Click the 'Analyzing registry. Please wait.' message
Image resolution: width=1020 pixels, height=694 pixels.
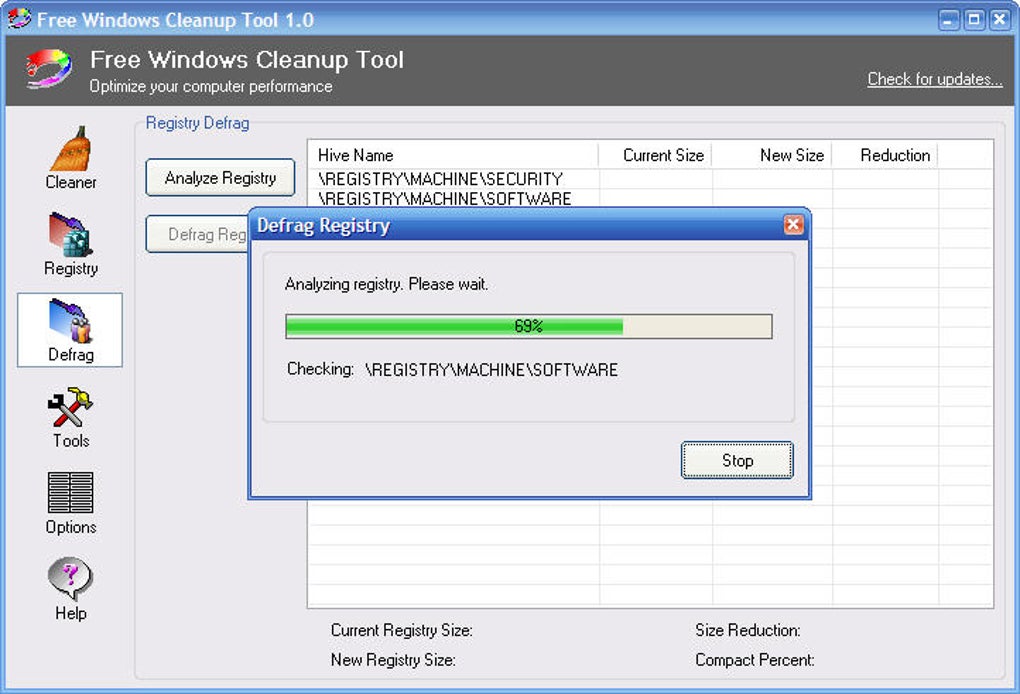coord(386,284)
